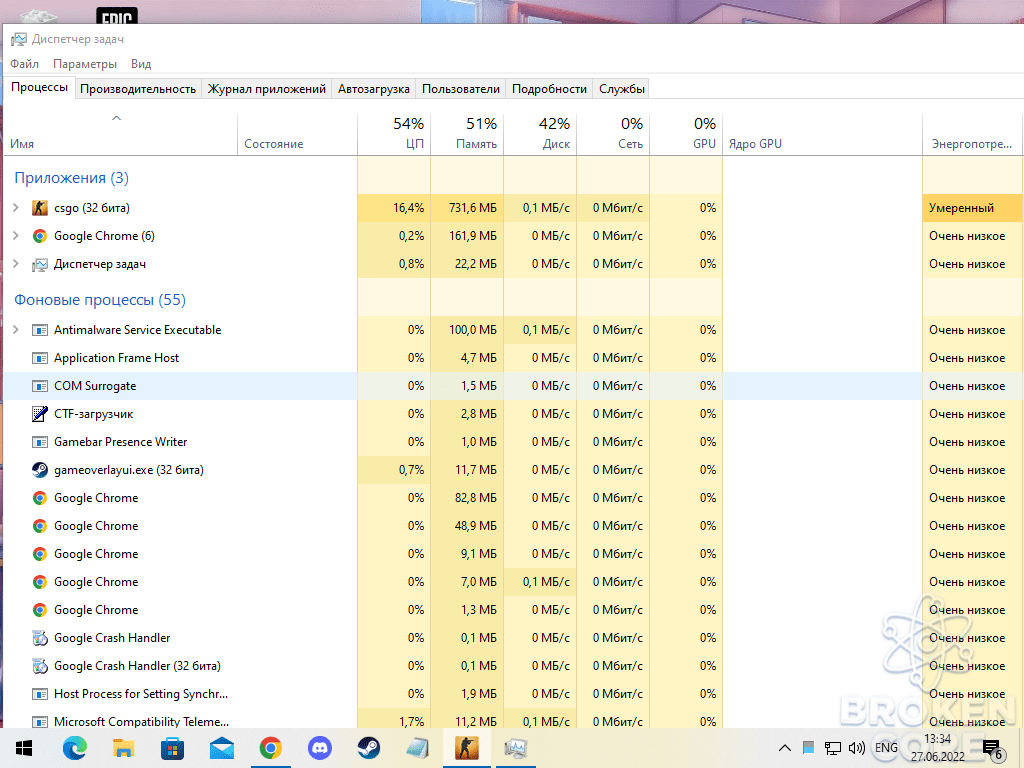Show hidden system tray icons
This screenshot has height=768, width=1024.
pos(785,748)
